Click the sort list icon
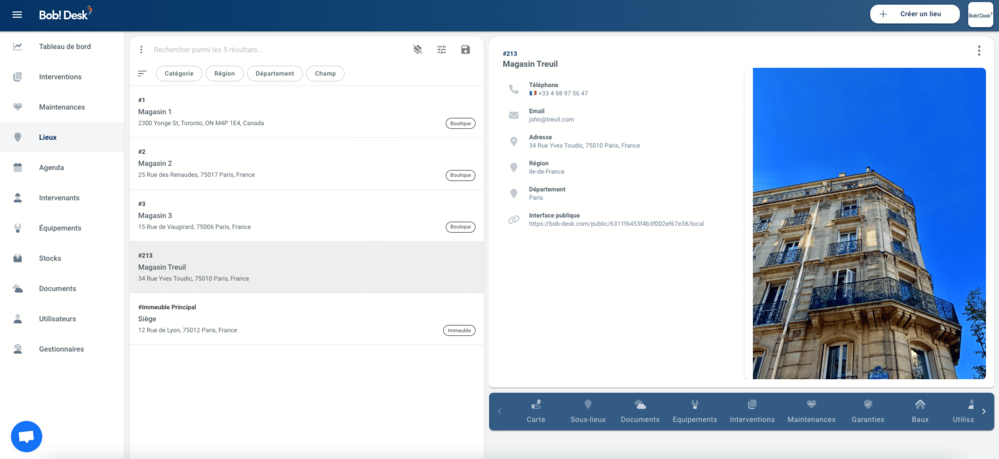Image resolution: width=999 pixels, height=459 pixels. click(x=142, y=73)
